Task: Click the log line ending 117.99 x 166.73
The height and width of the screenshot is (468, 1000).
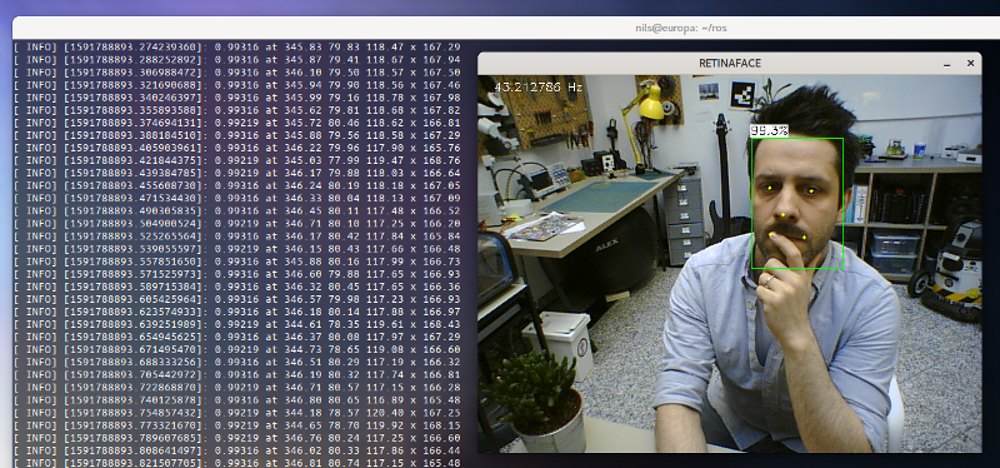Action: point(237,261)
